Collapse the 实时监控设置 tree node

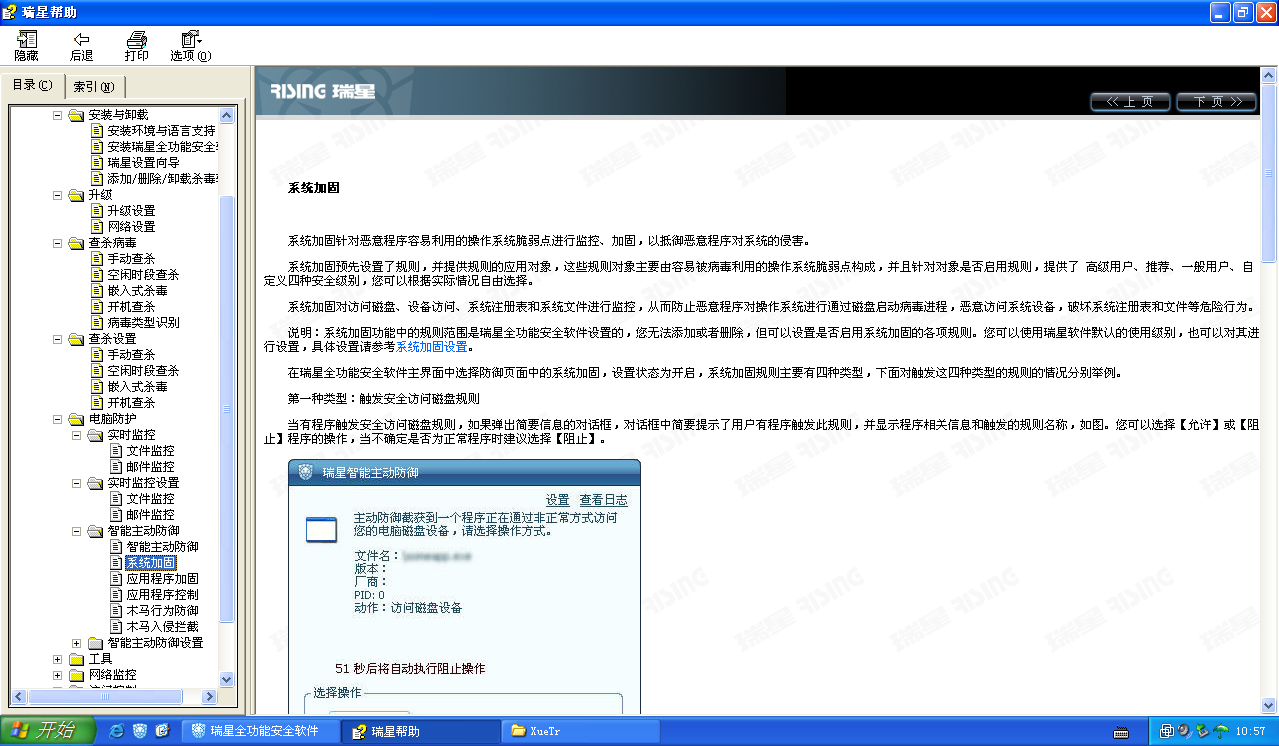tap(77, 483)
